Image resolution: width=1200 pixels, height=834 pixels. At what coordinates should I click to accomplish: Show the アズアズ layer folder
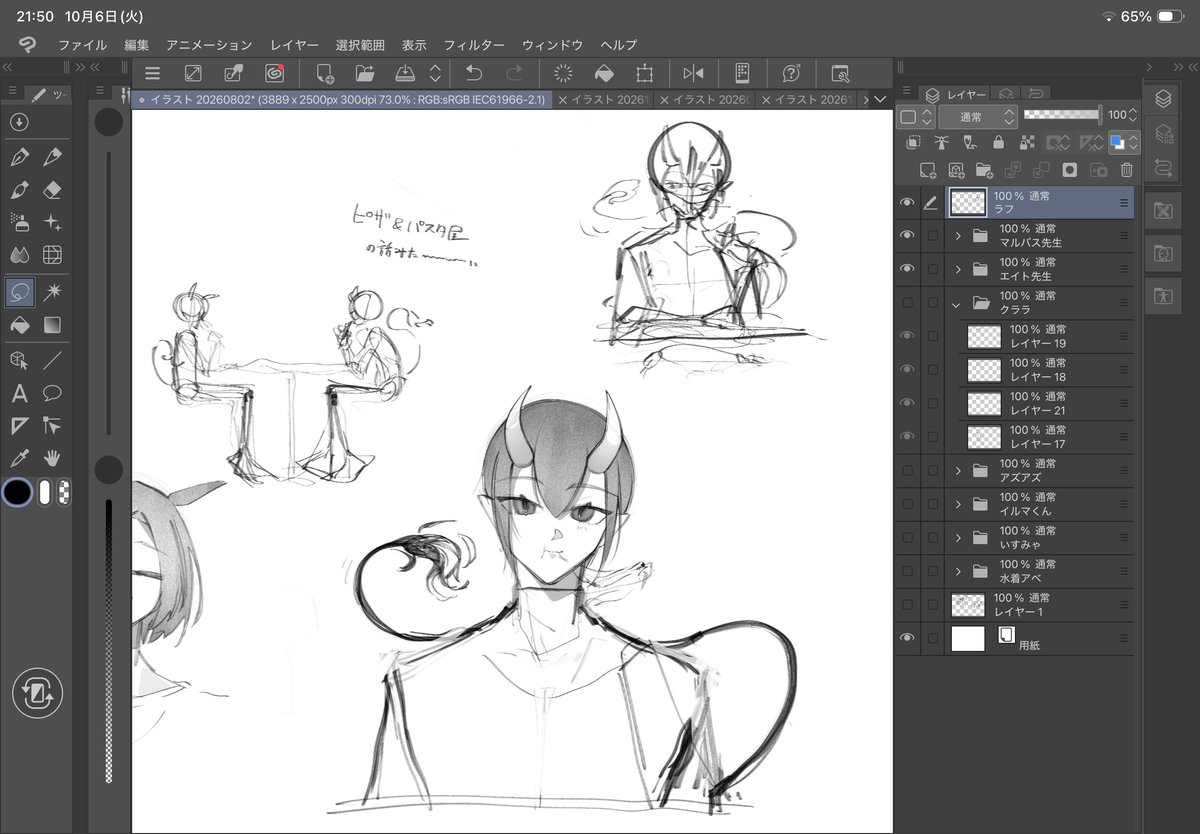click(907, 470)
